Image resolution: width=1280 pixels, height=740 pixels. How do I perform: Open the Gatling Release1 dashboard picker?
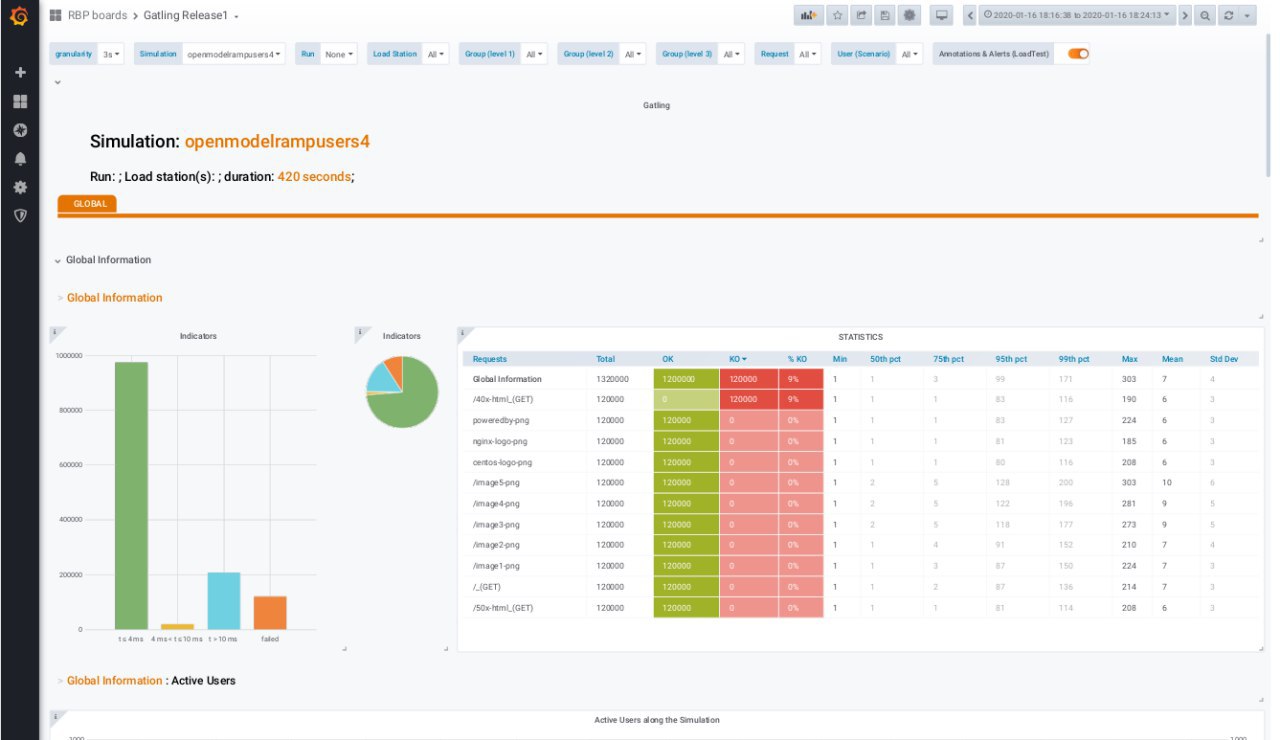tap(191, 16)
